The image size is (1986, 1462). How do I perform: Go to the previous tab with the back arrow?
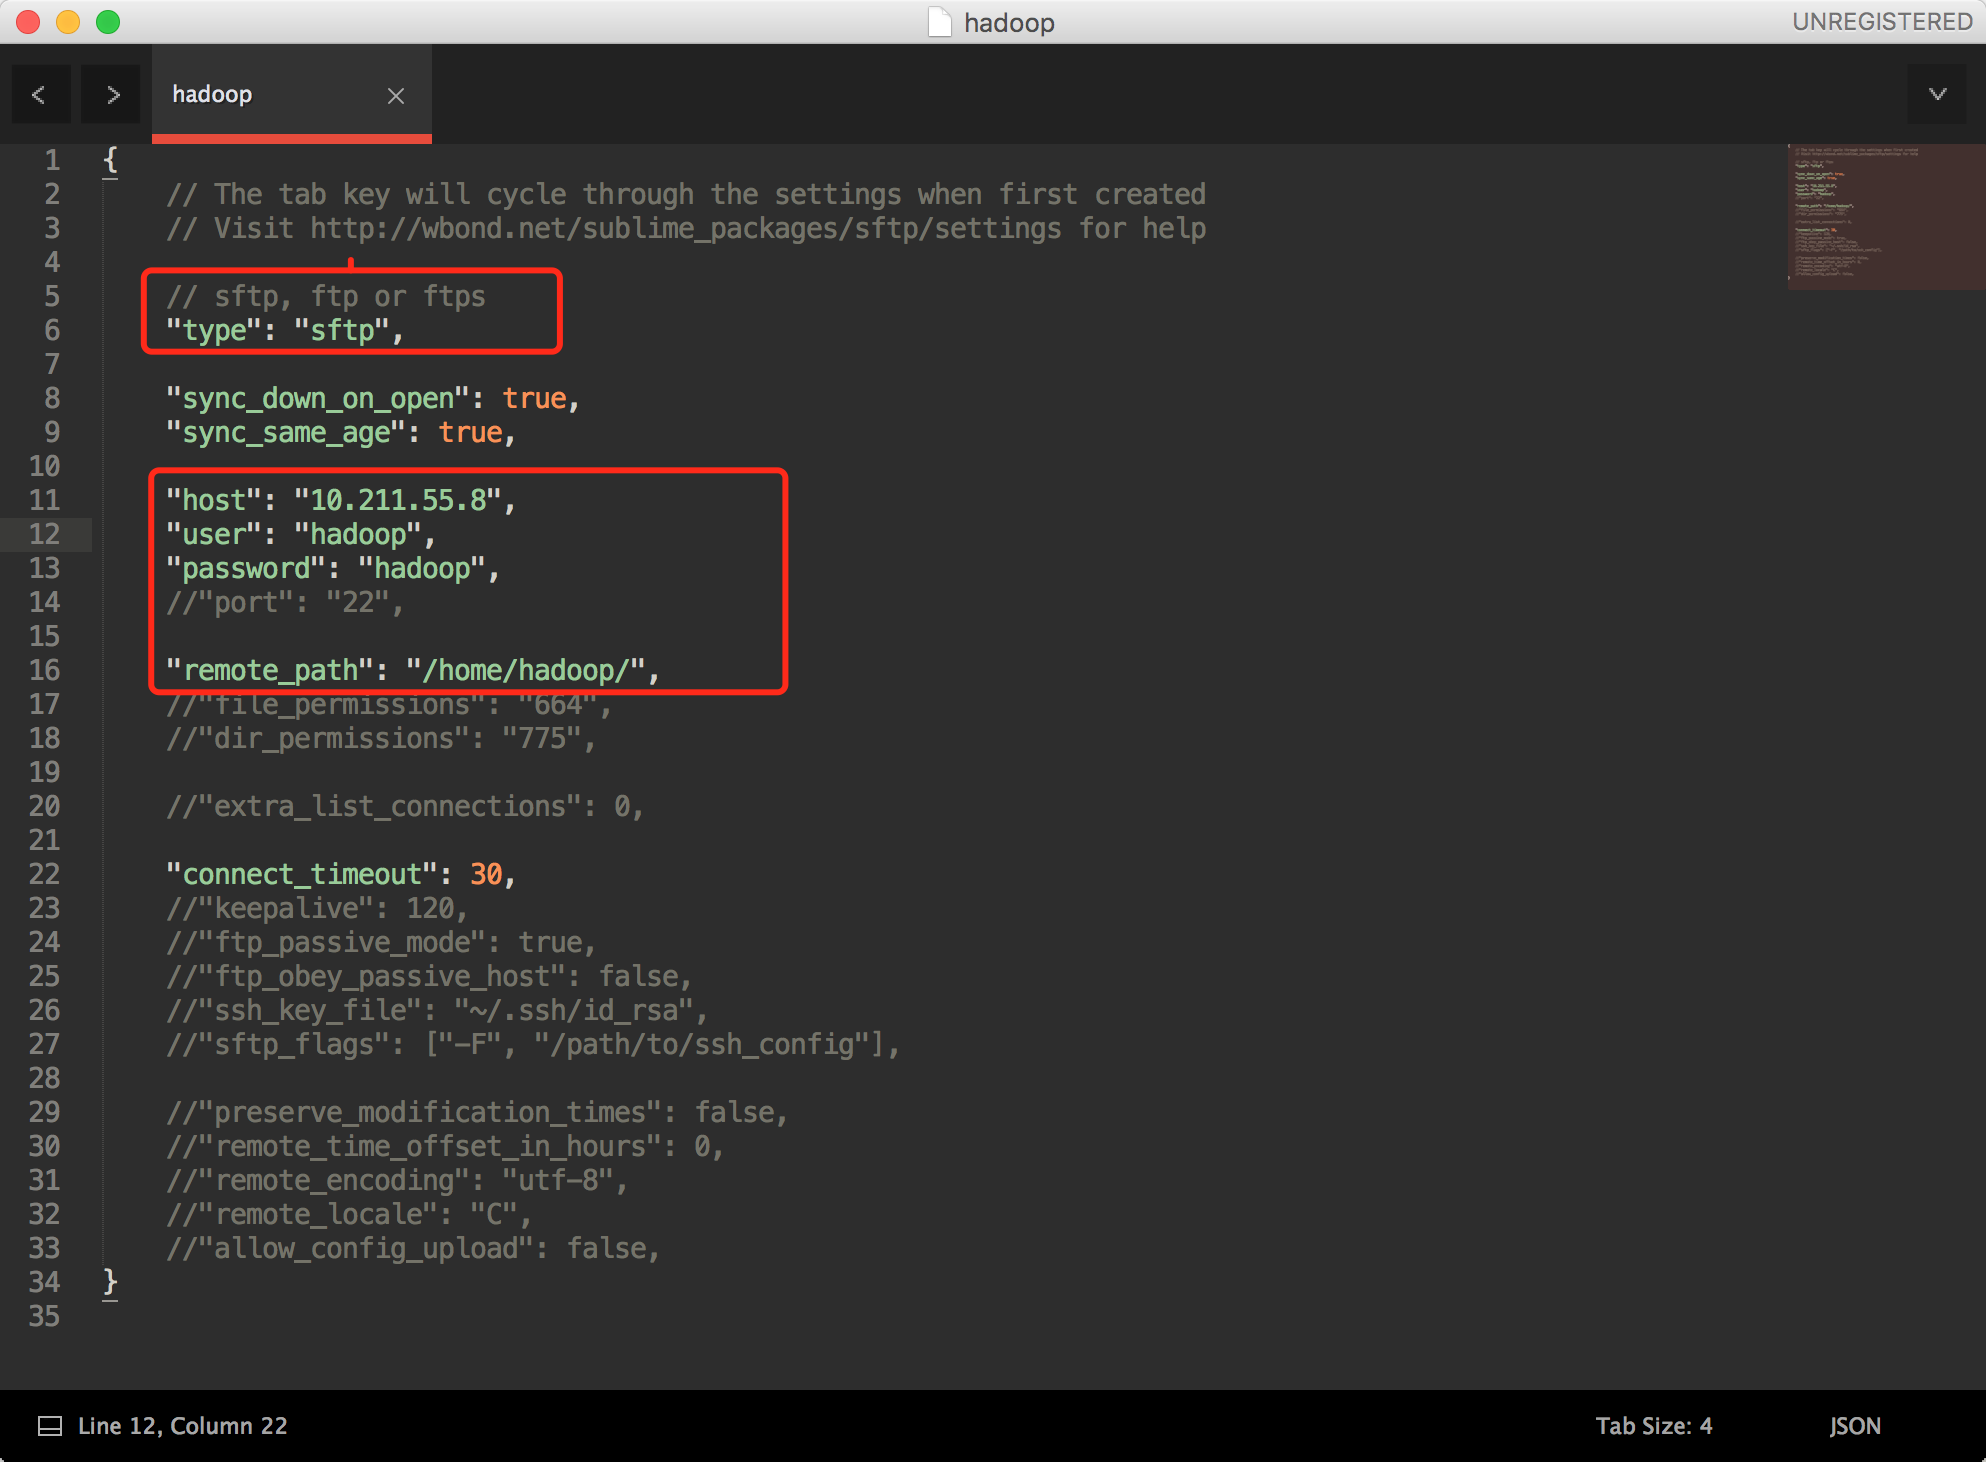tap(40, 95)
